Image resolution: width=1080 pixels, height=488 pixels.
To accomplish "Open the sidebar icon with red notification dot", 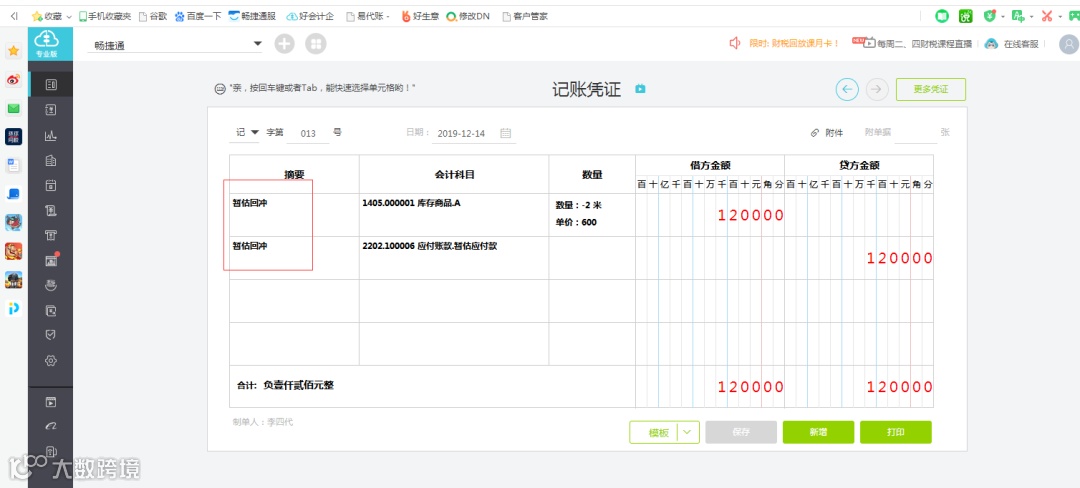I will [51, 260].
